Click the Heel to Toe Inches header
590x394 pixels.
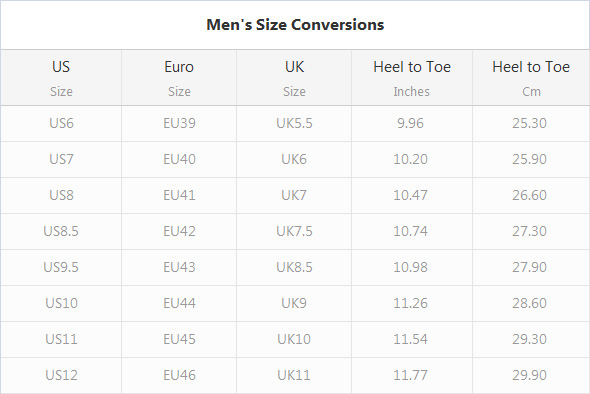click(x=412, y=78)
